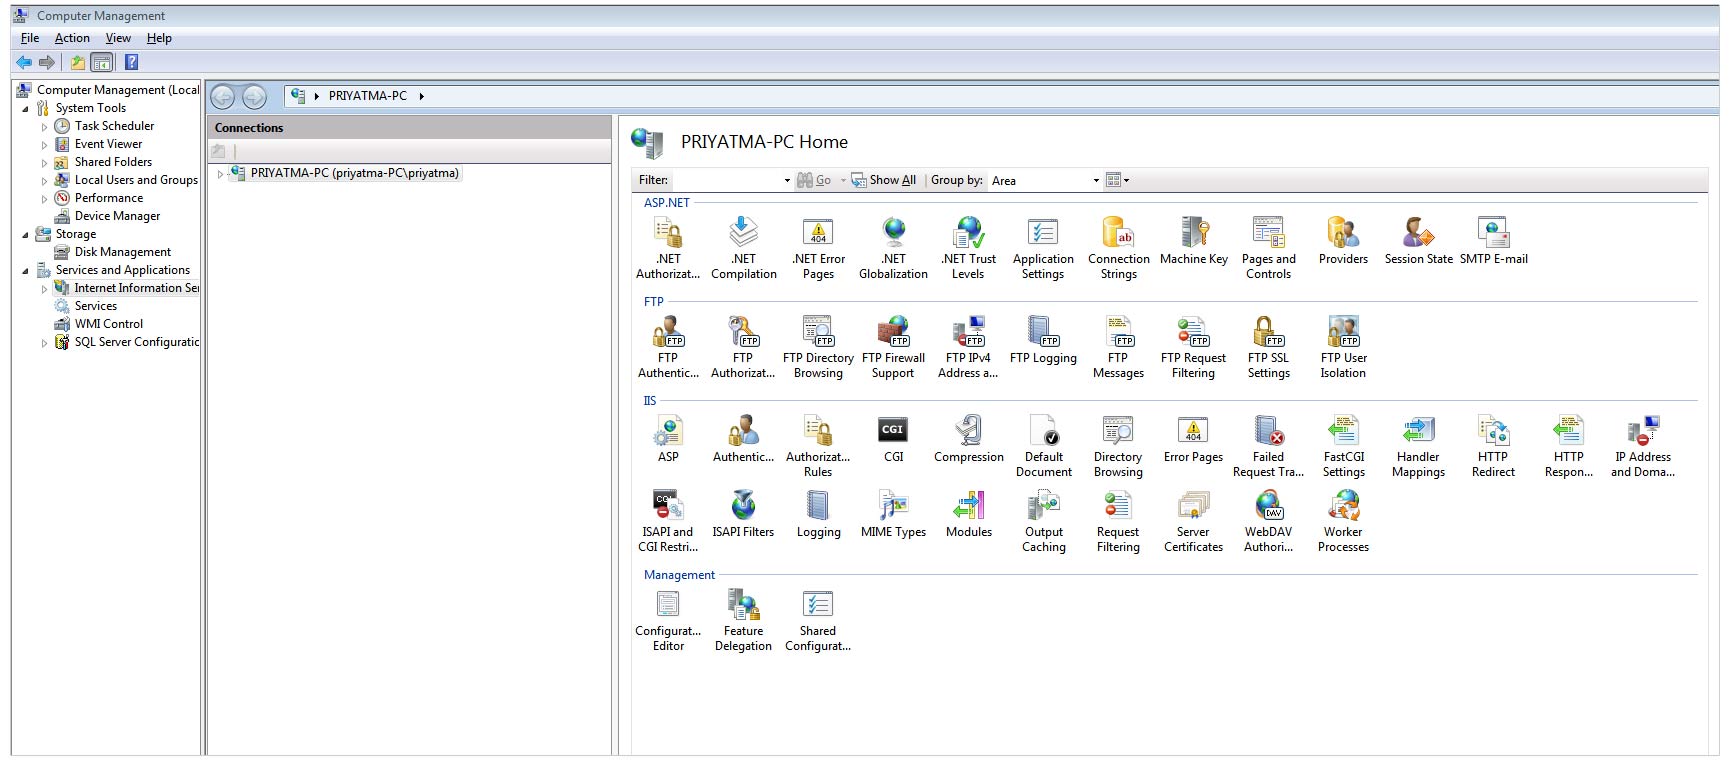Open FTP Directory Browsing feature
This screenshot has height=760, width=1730.
[x=818, y=346]
